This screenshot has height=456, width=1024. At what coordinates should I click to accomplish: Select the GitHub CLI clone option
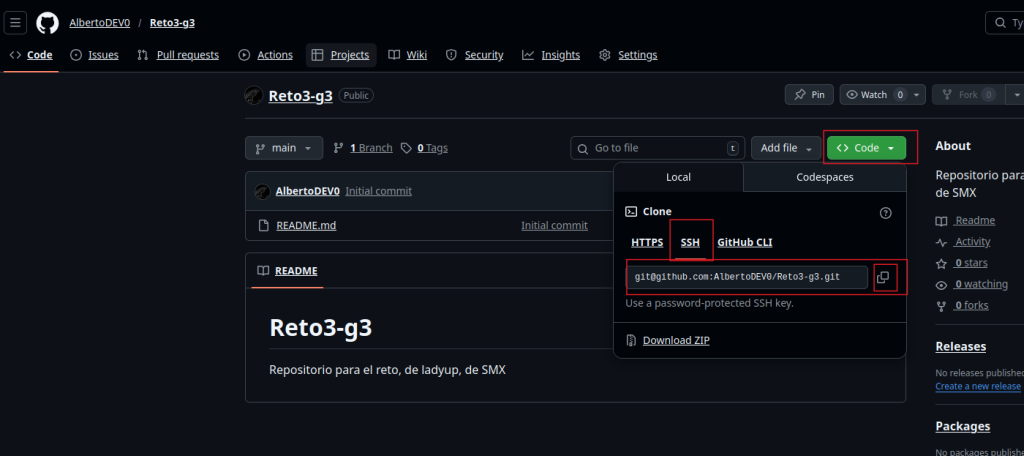point(744,242)
